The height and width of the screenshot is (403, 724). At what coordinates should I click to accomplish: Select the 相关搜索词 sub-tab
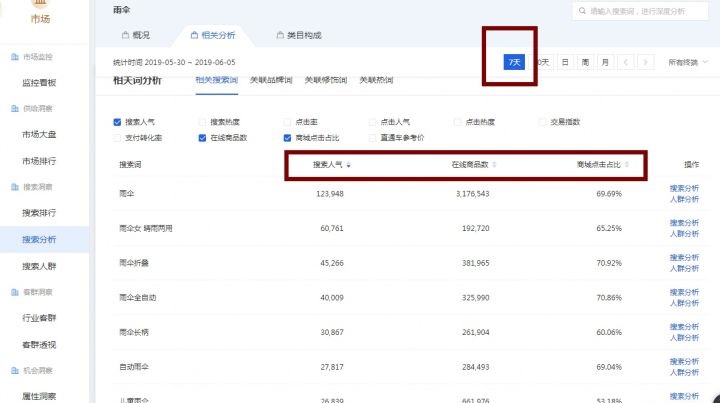click(x=217, y=80)
